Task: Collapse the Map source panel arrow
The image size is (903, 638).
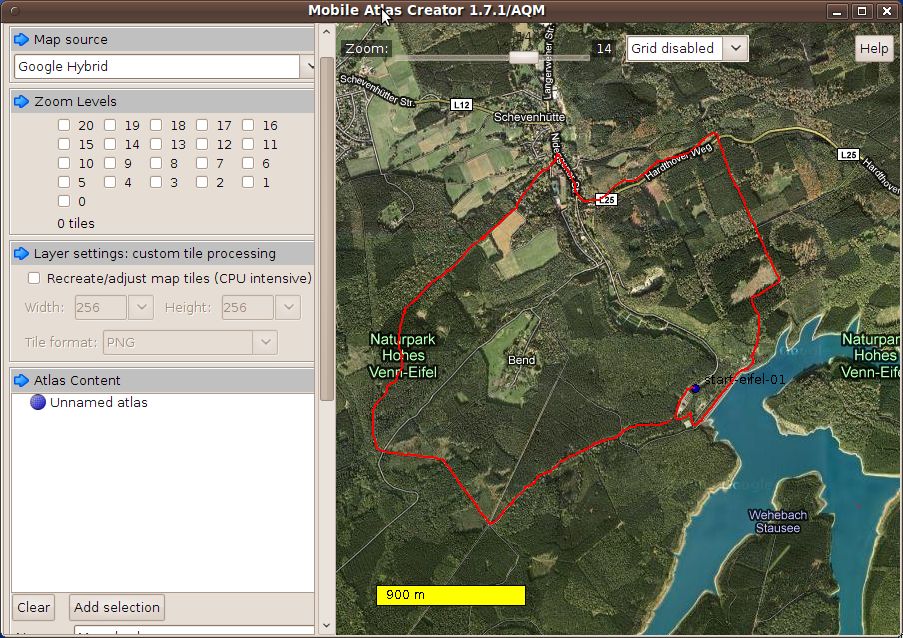Action: point(21,40)
